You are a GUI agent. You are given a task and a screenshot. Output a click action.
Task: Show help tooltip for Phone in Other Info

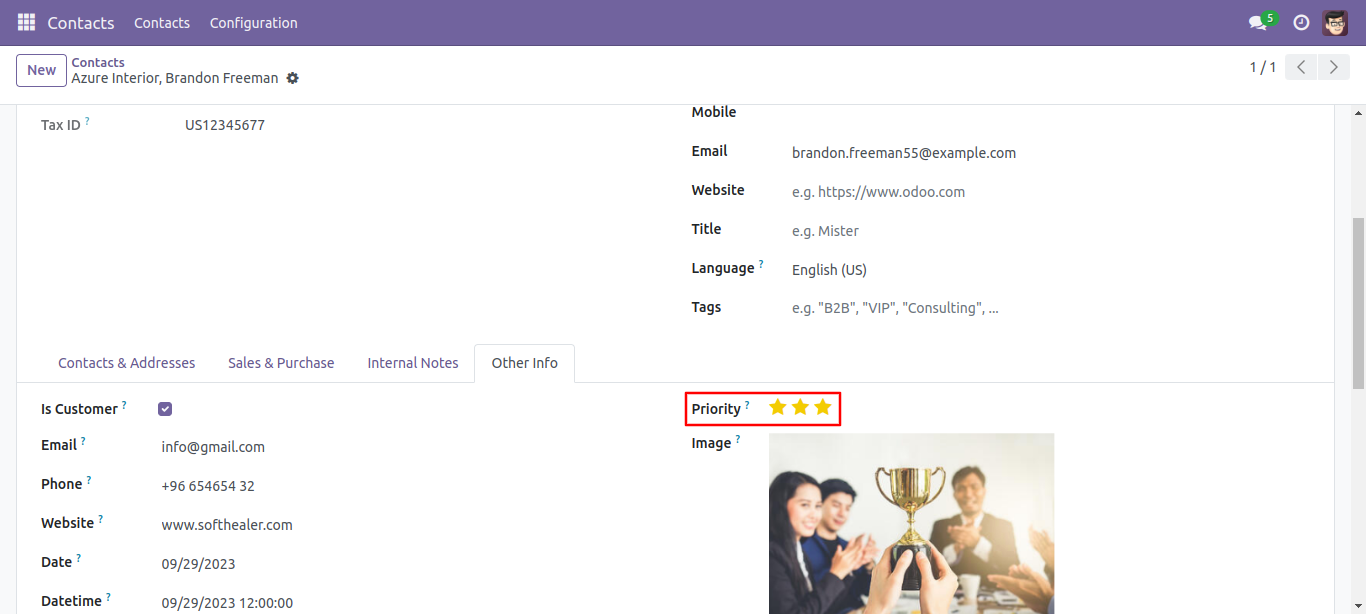coord(89,480)
